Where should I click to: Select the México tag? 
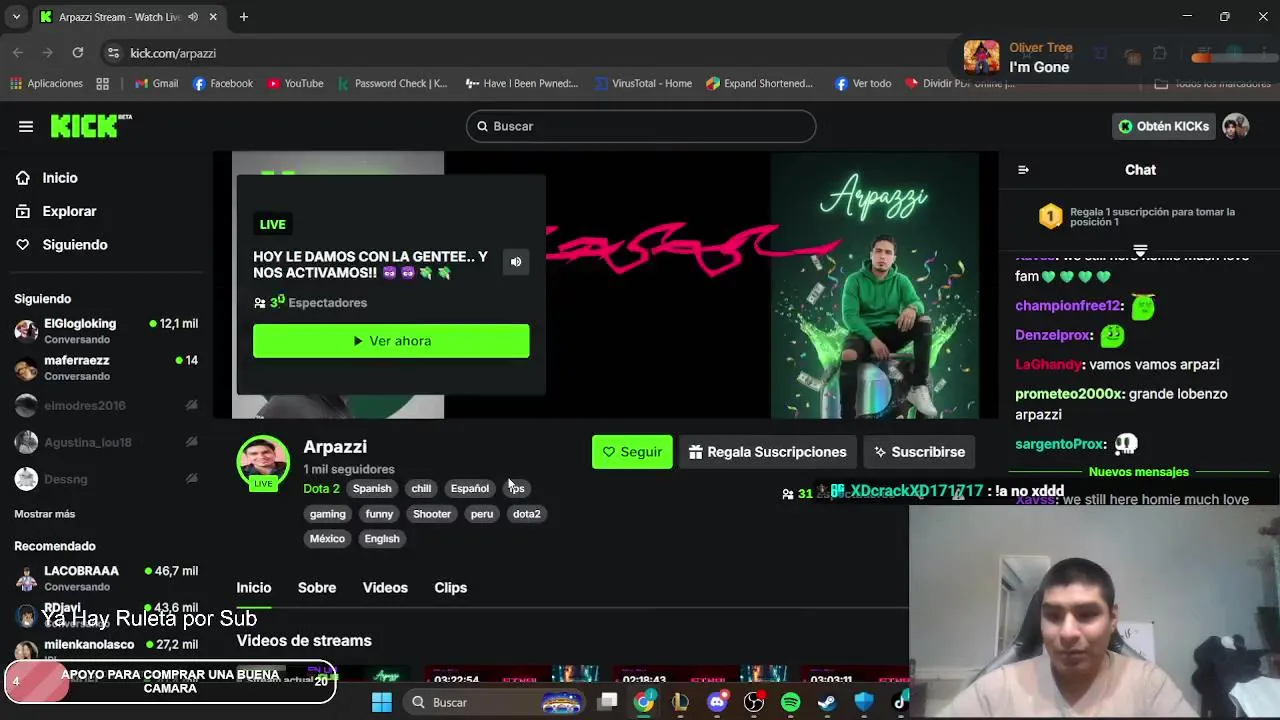point(327,539)
